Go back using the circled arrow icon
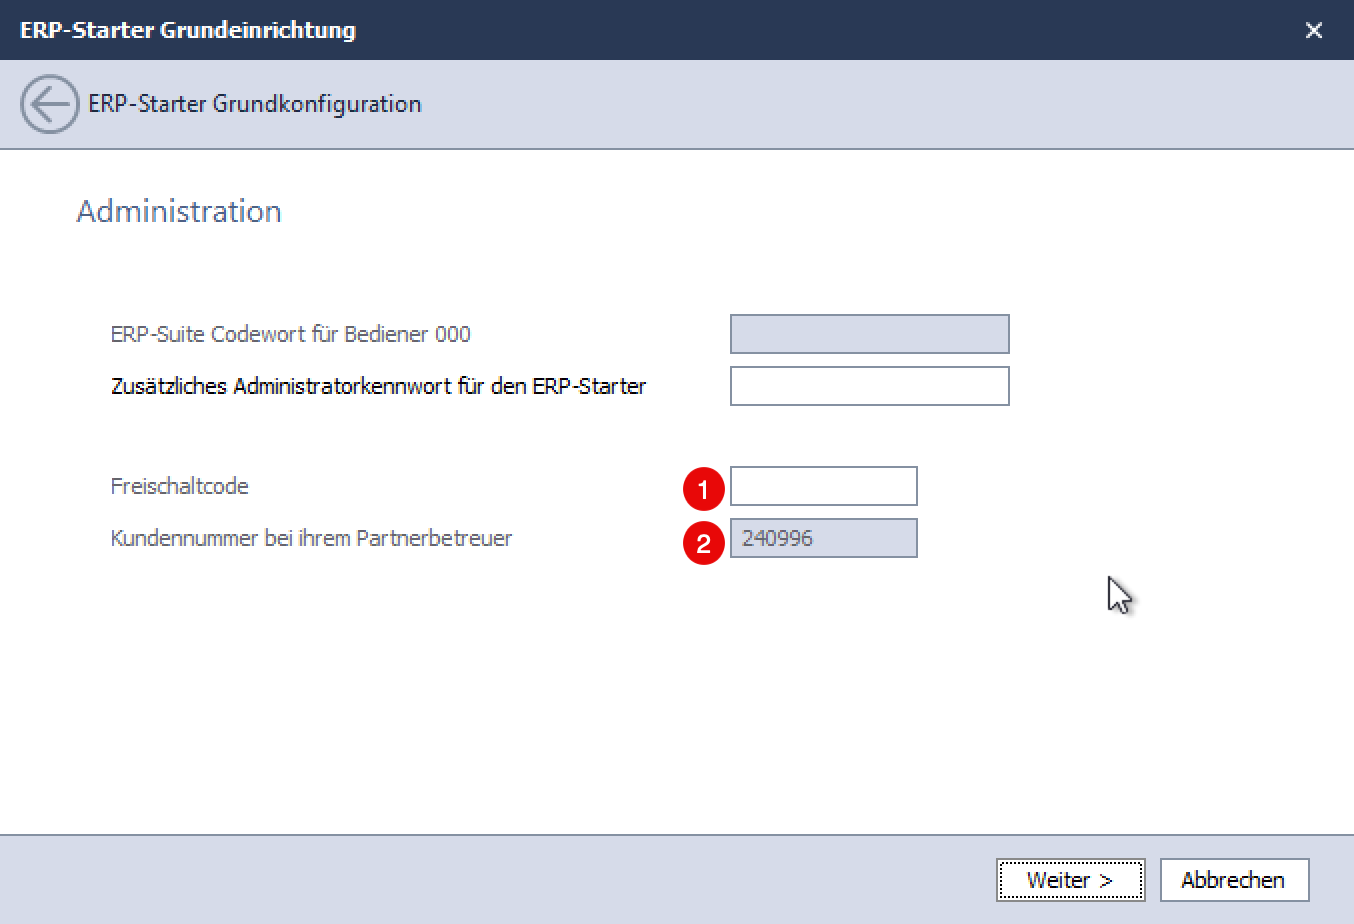 [49, 104]
